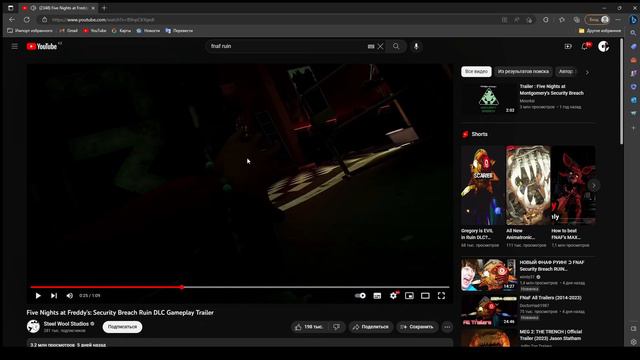This screenshot has width=640, height=360.
Task: Open on-screen keyboard icon in search box
Action: [371, 46]
